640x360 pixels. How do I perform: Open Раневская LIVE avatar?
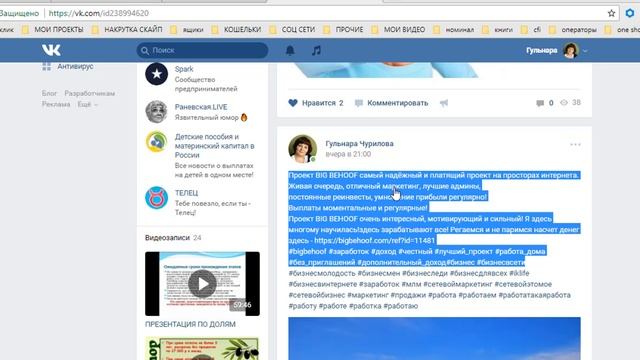[156, 111]
